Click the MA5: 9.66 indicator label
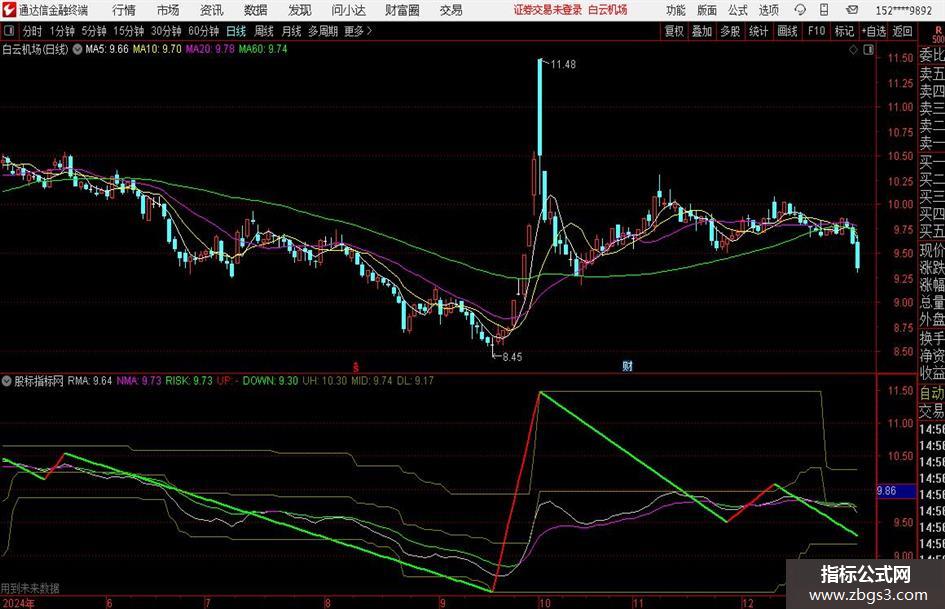This screenshot has width=945, height=609. coord(107,49)
